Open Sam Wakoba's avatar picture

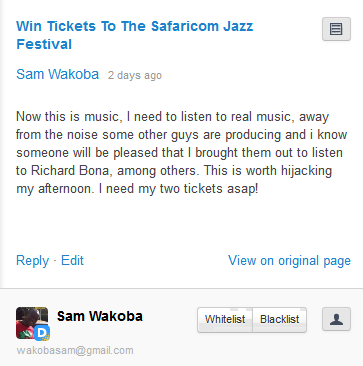[32, 323]
